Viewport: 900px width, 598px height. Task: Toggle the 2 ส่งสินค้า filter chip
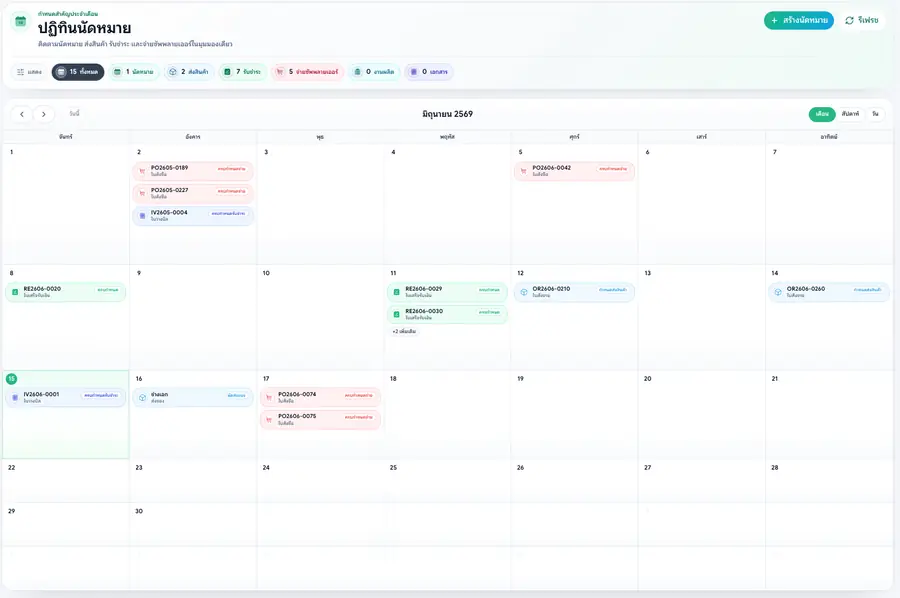click(189, 72)
